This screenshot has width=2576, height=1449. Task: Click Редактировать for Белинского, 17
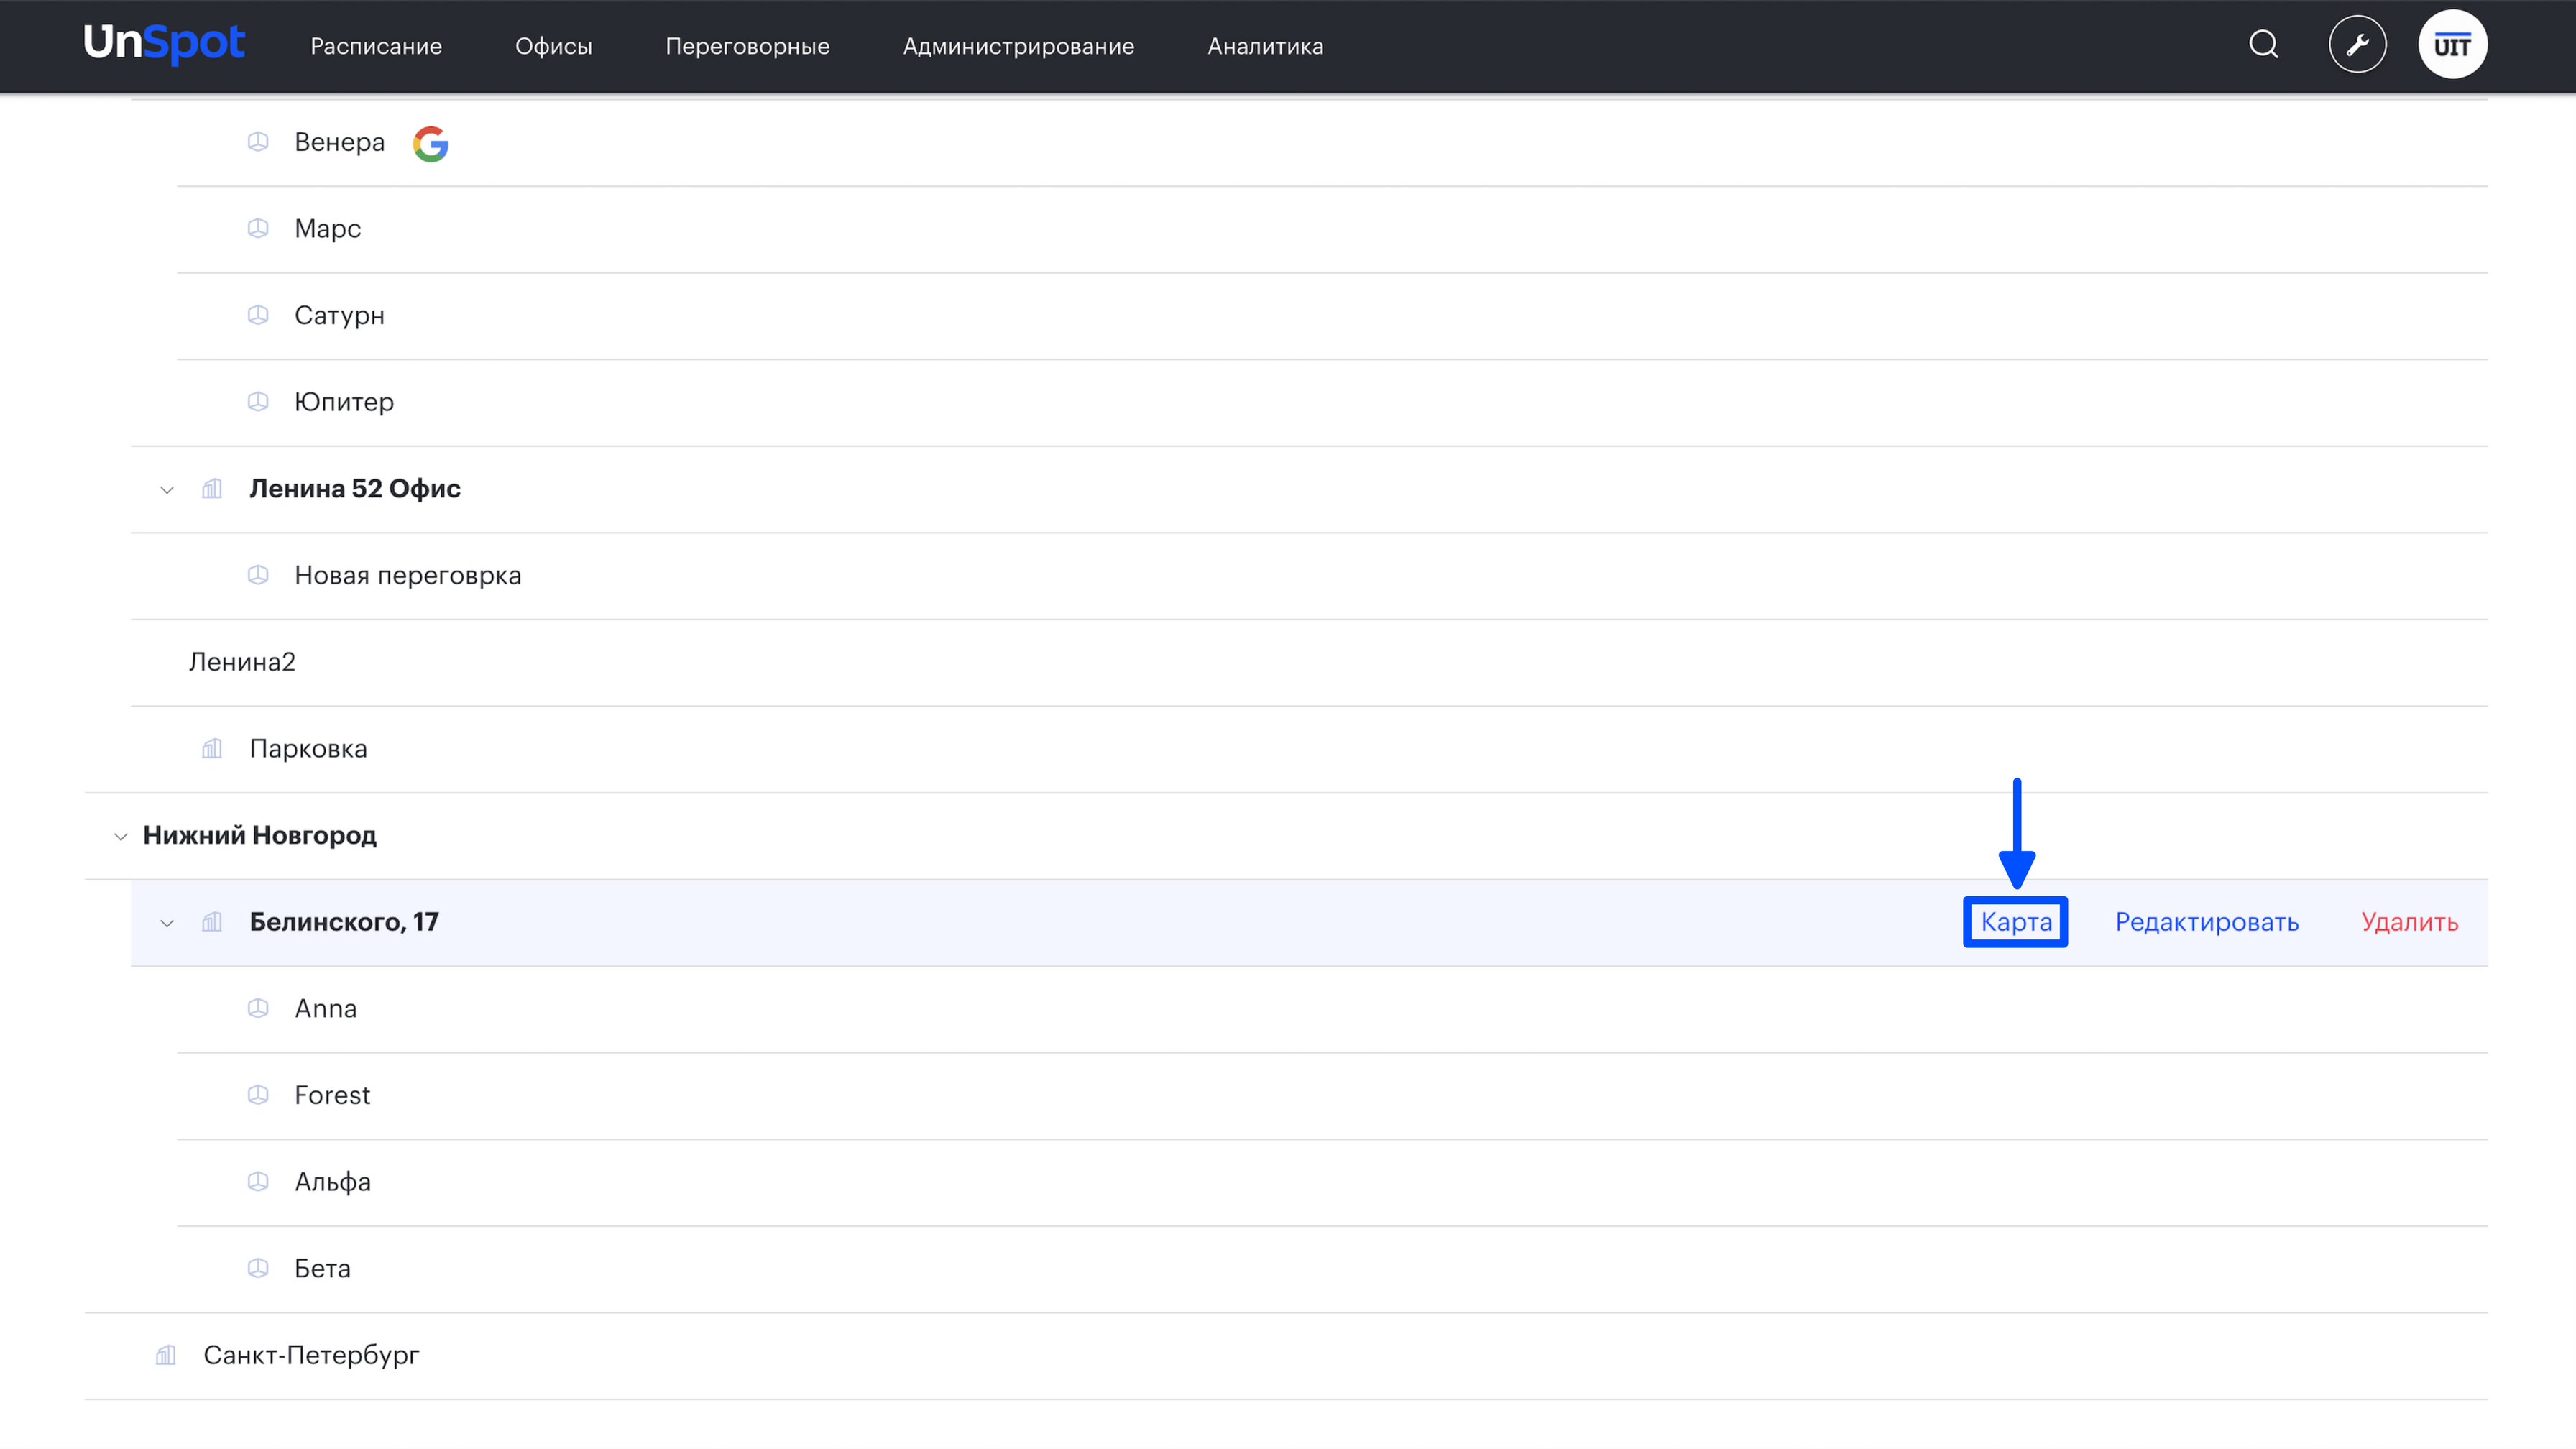[2207, 922]
